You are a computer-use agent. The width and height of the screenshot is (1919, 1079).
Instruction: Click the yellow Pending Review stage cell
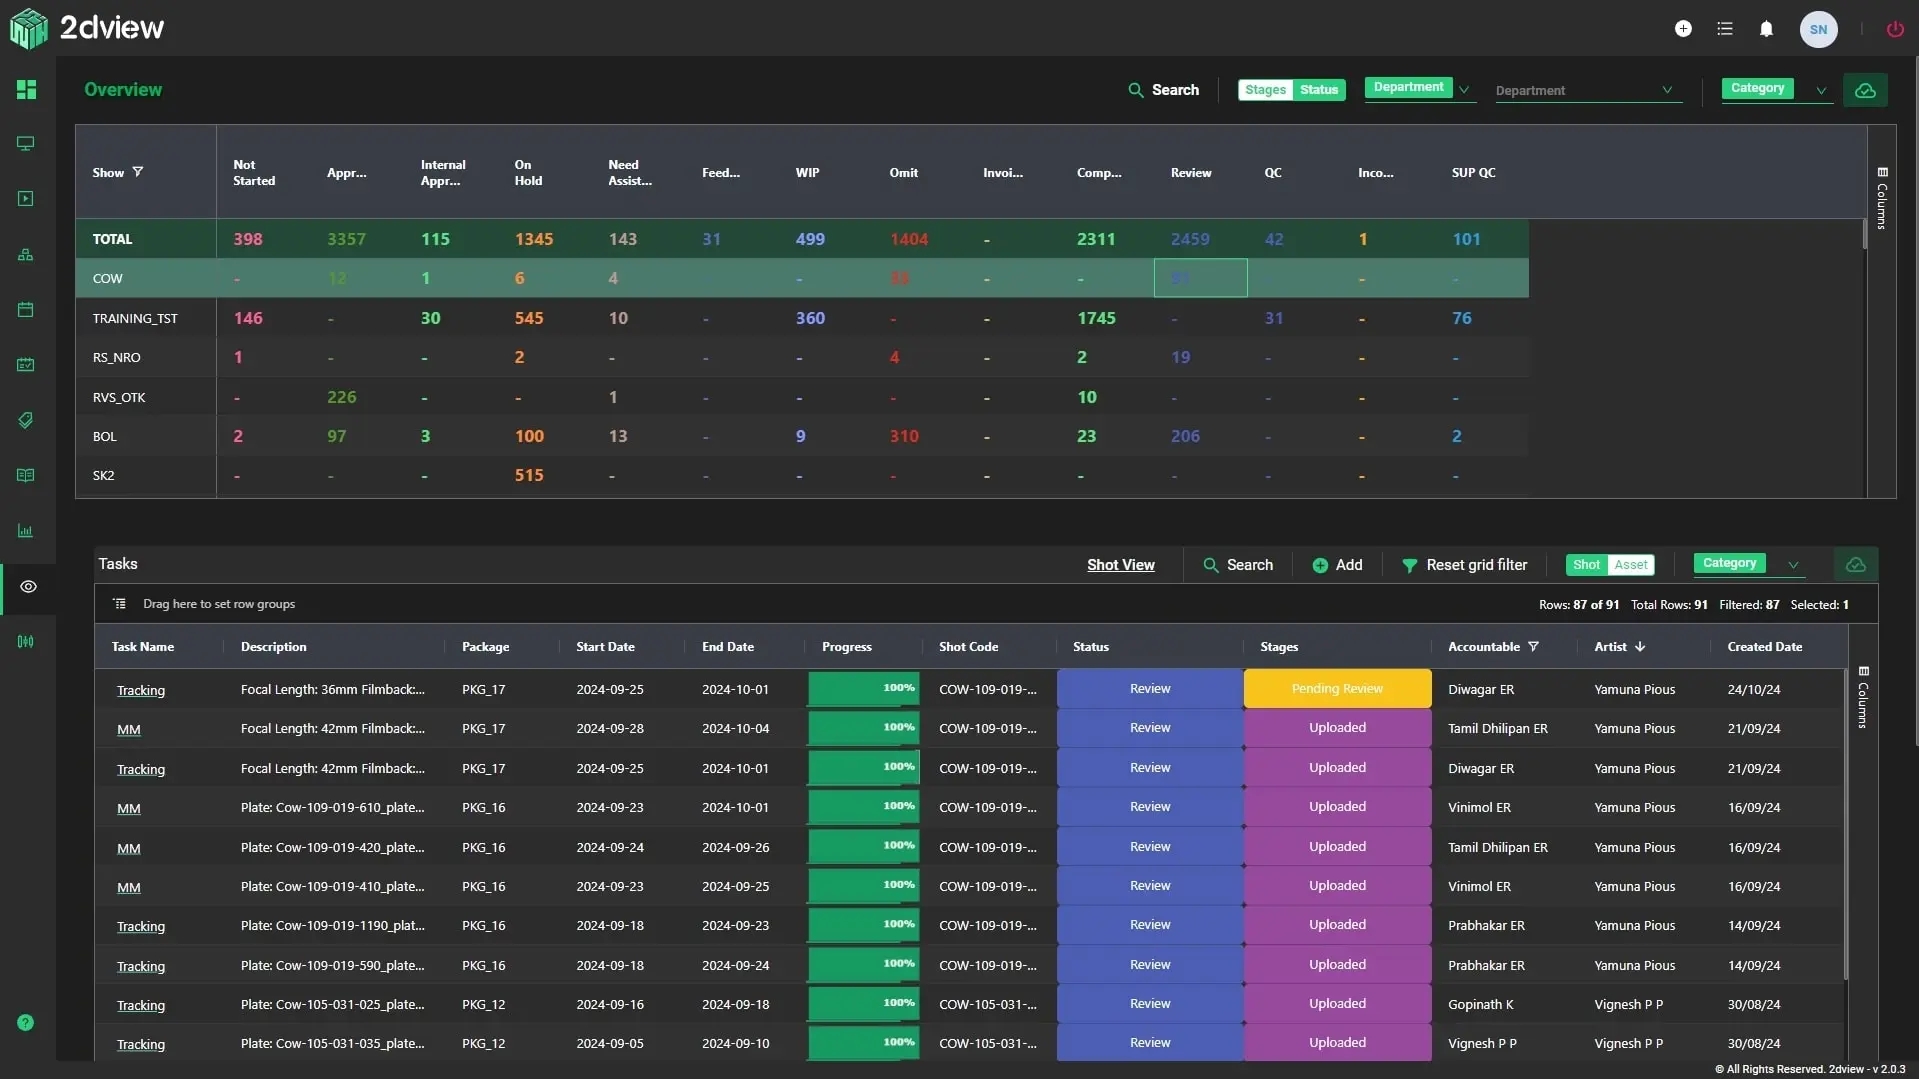click(x=1337, y=689)
